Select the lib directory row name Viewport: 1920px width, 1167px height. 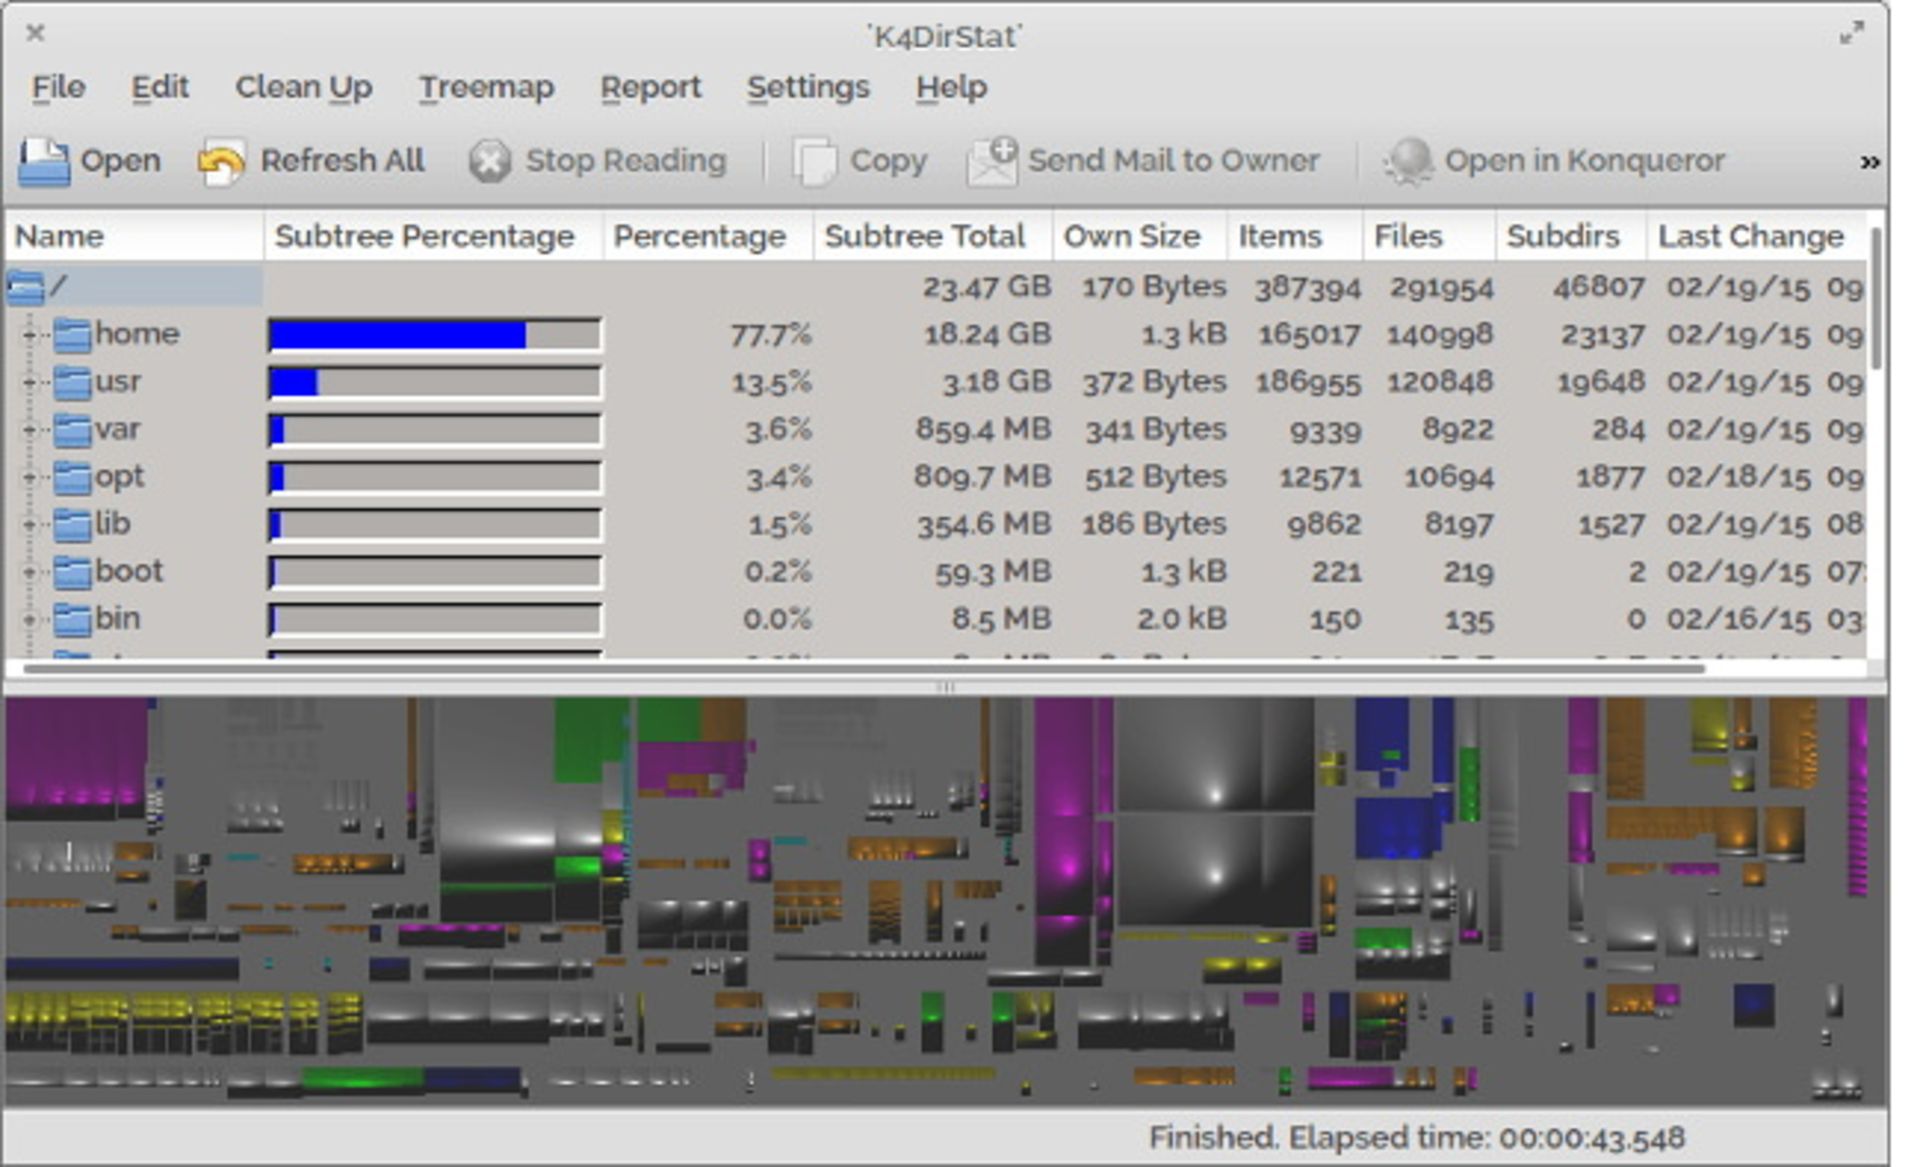coord(113,524)
